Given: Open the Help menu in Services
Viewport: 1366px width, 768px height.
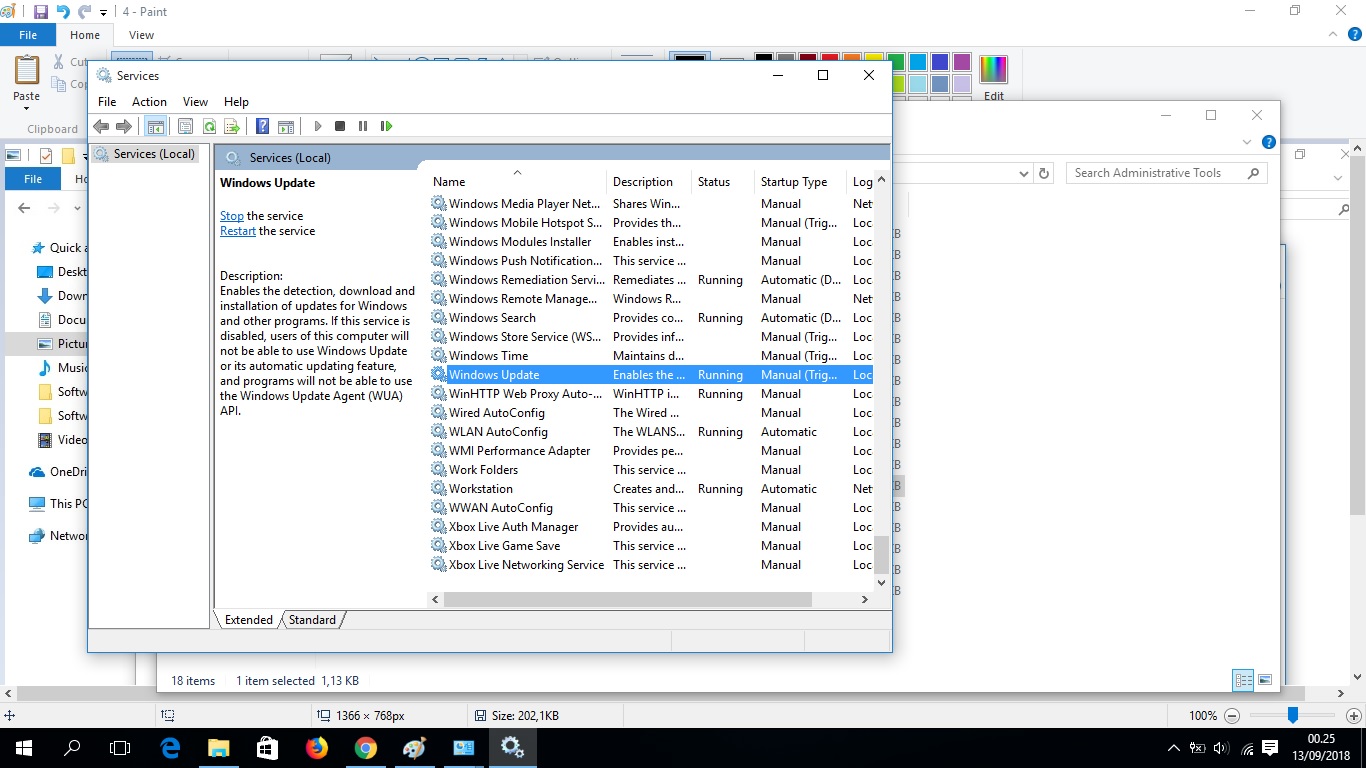Looking at the screenshot, I should click(x=236, y=102).
